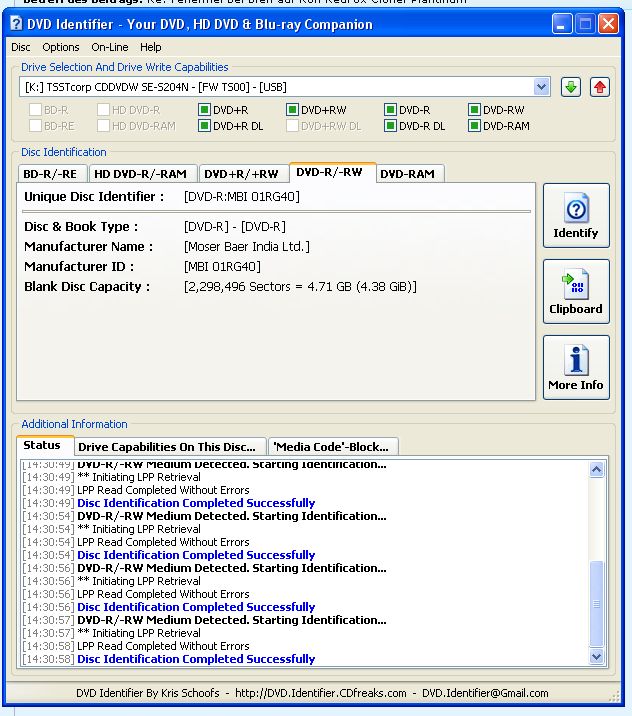Click the Blank Disc Capacity sectors value
The height and width of the screenshot is (716, 632).
(x=300, y=287)
